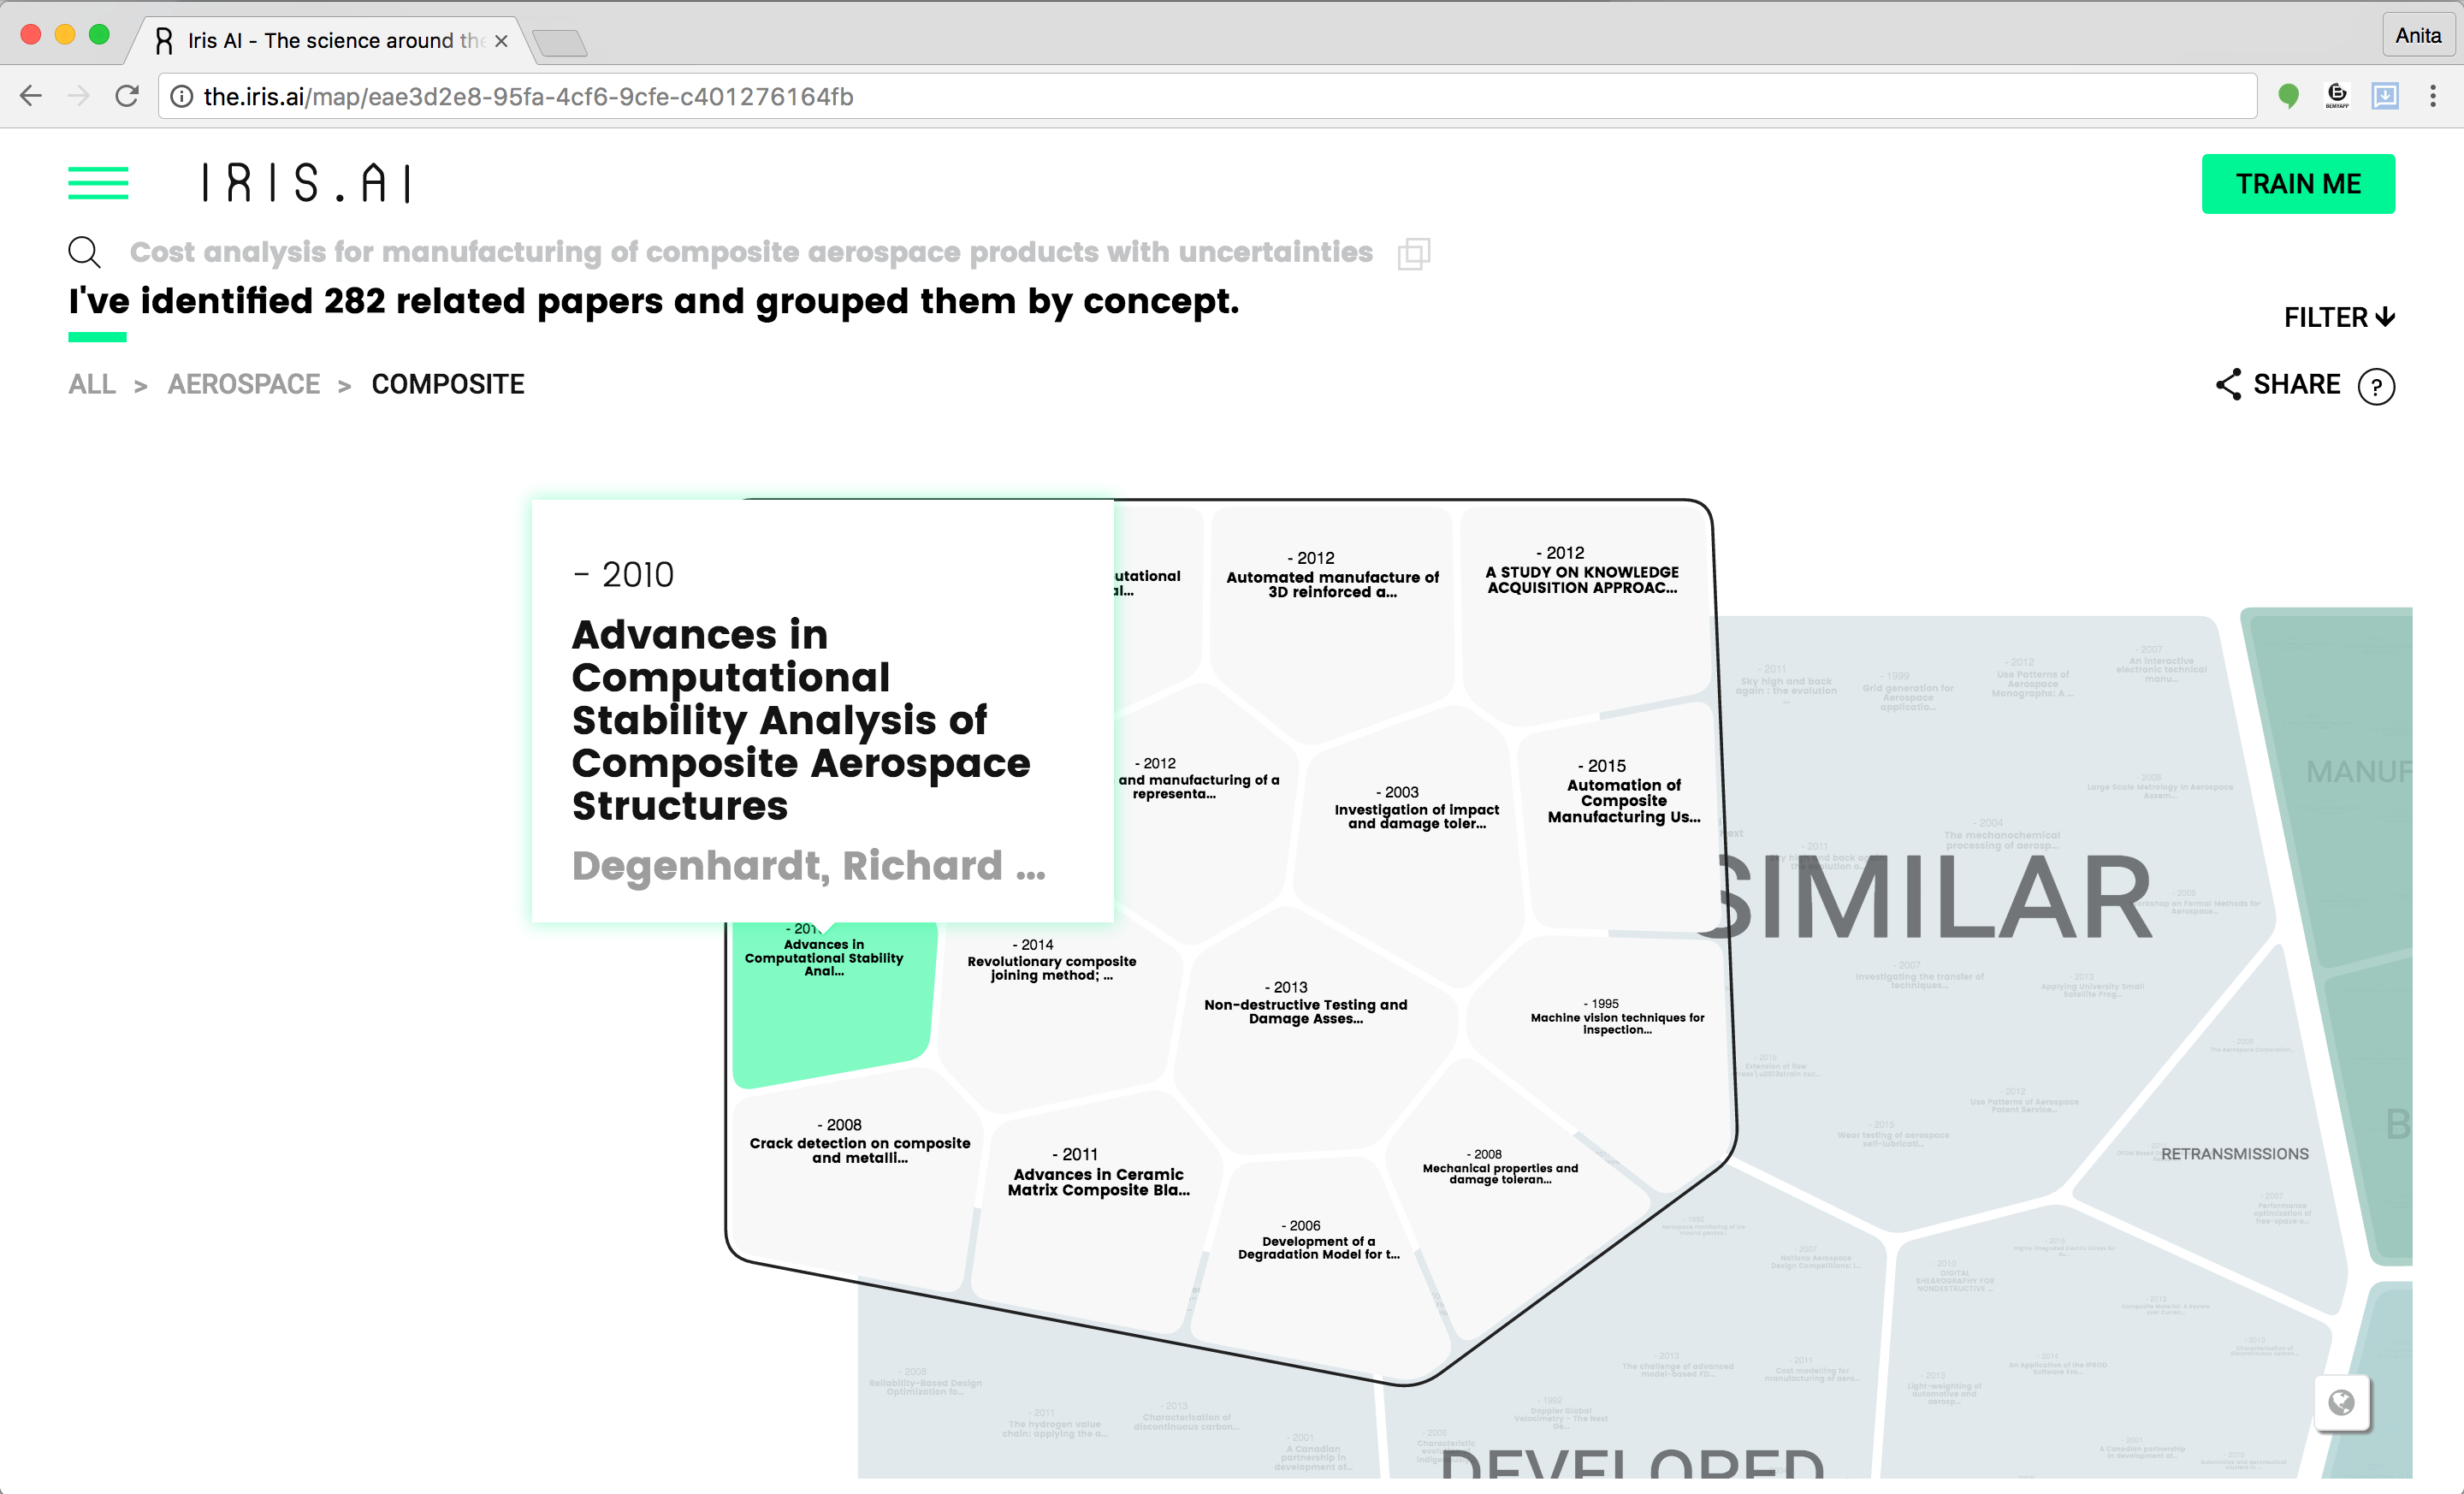Click the SHARE link
The height and width of the screenshot is (1494, 2464).
click(2296, 385)
